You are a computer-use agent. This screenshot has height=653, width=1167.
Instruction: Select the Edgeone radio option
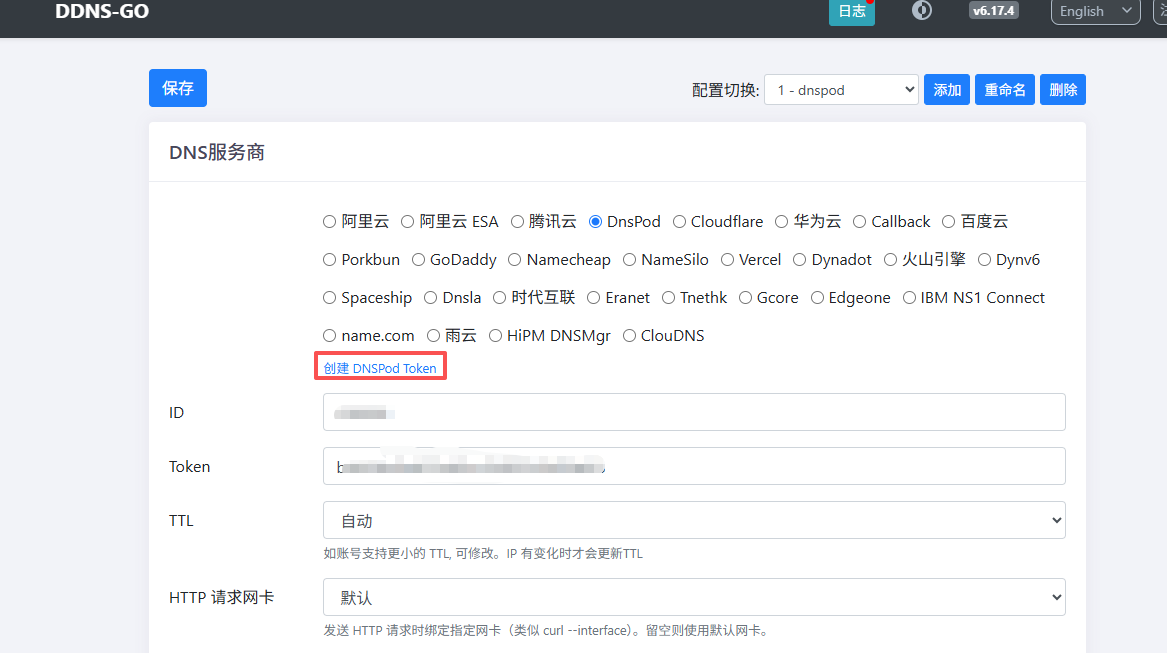(x=817, y=298)
